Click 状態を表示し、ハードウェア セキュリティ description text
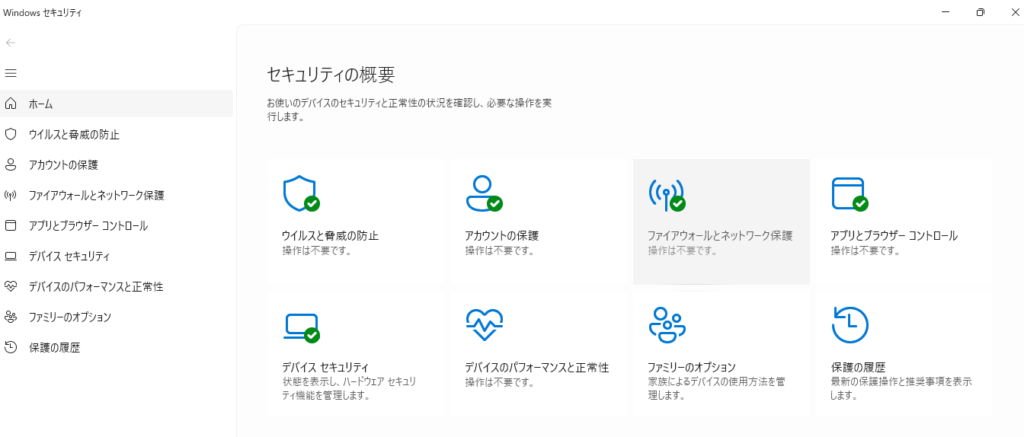The width and height of the screenshot is (1024, 437). 349,388
